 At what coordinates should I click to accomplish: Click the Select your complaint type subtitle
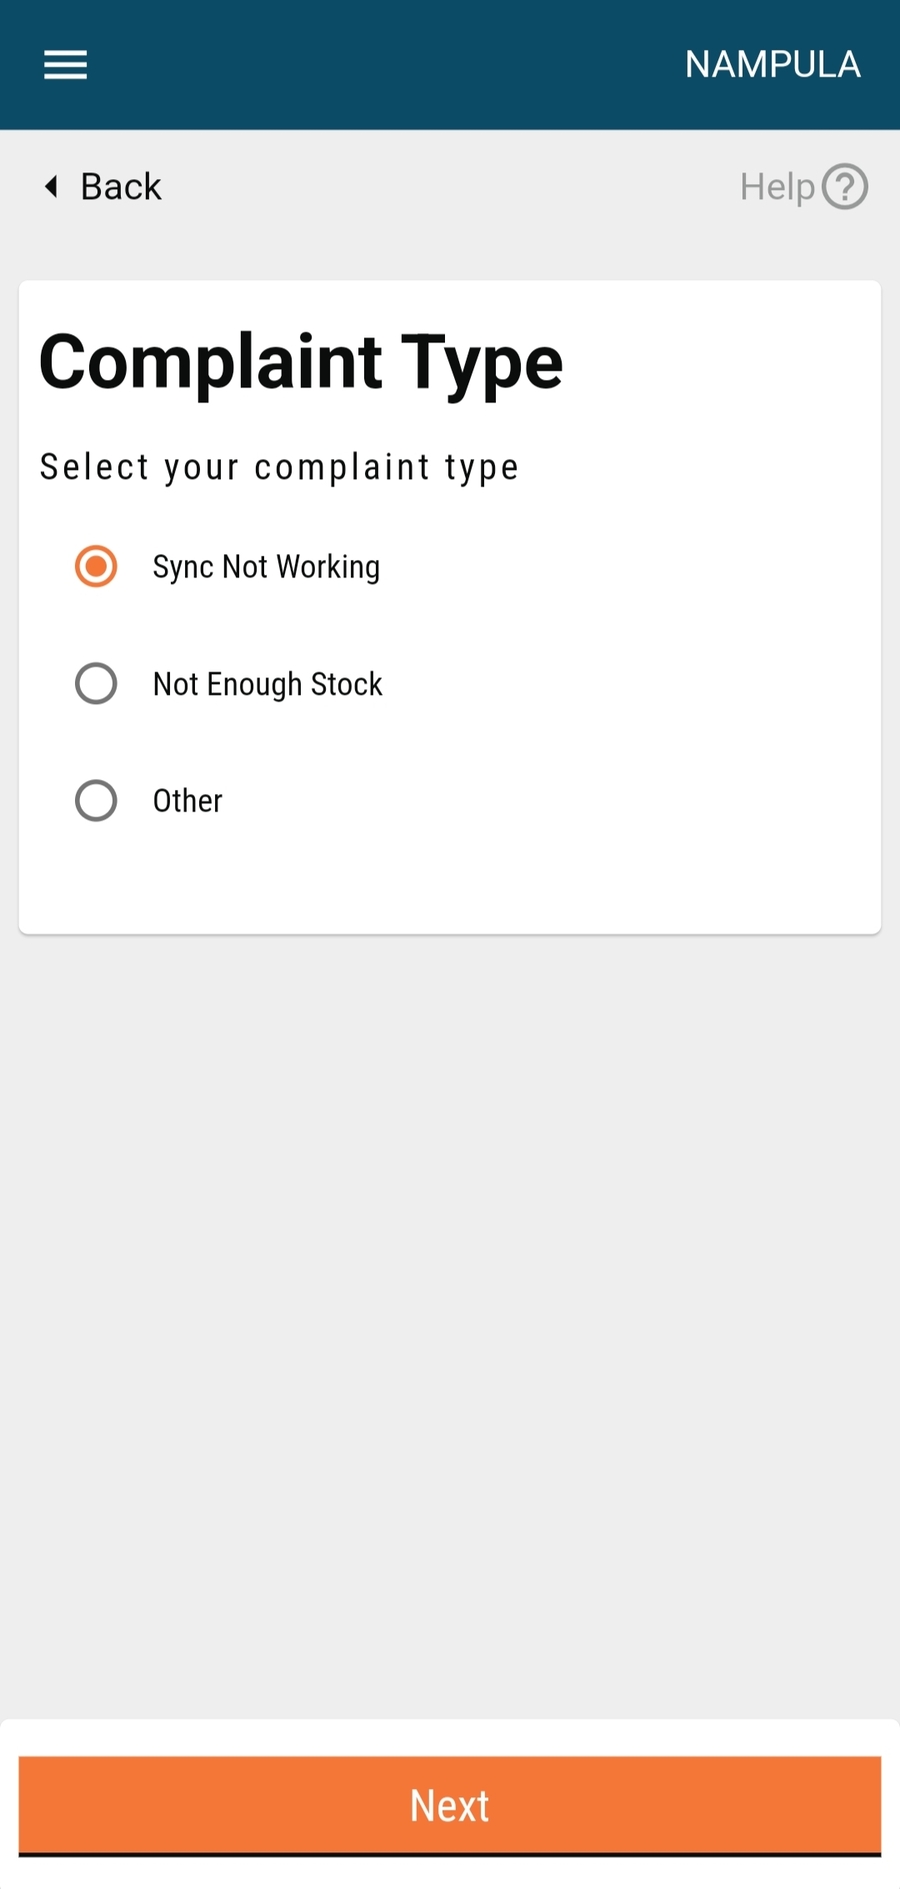click(279, 467)
